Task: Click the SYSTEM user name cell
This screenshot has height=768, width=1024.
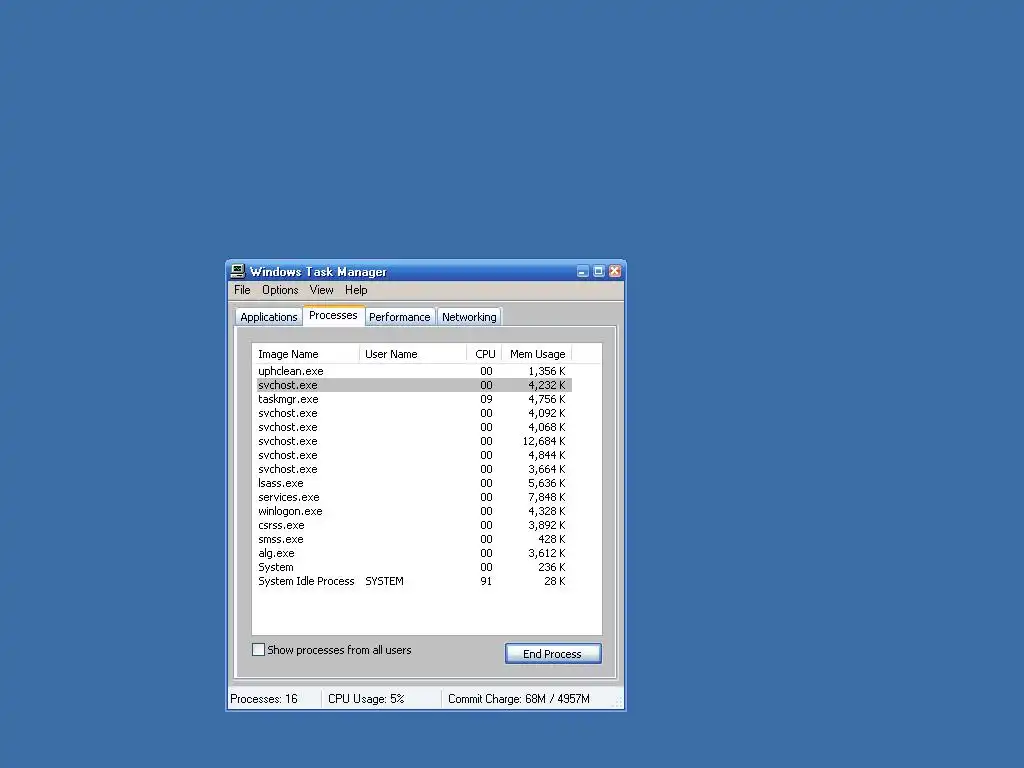Action: pos(384,581)
